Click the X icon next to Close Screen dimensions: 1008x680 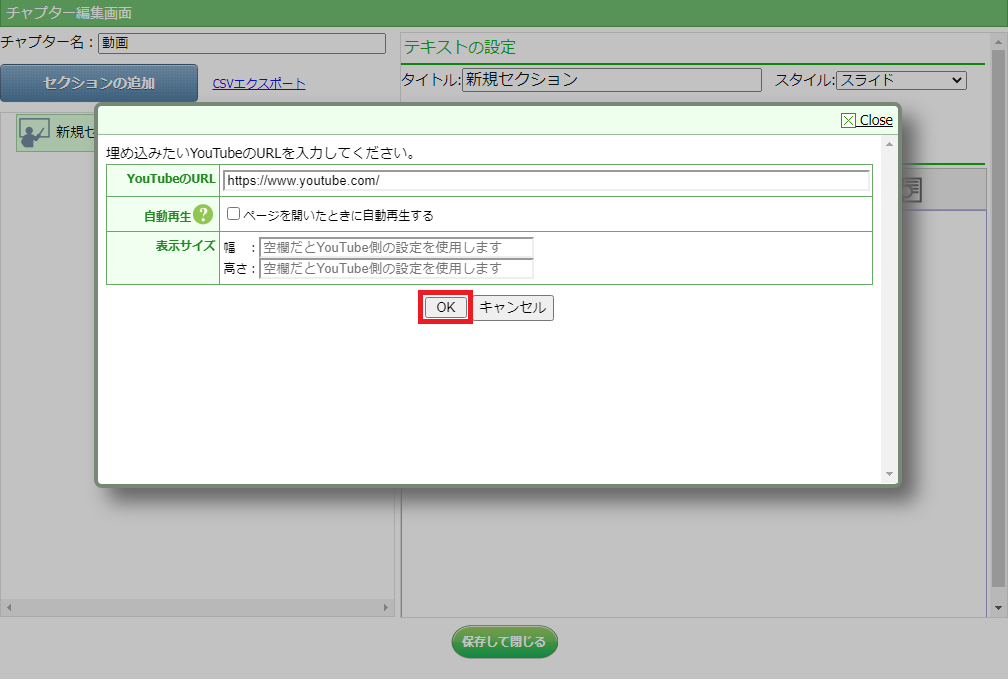849,120
